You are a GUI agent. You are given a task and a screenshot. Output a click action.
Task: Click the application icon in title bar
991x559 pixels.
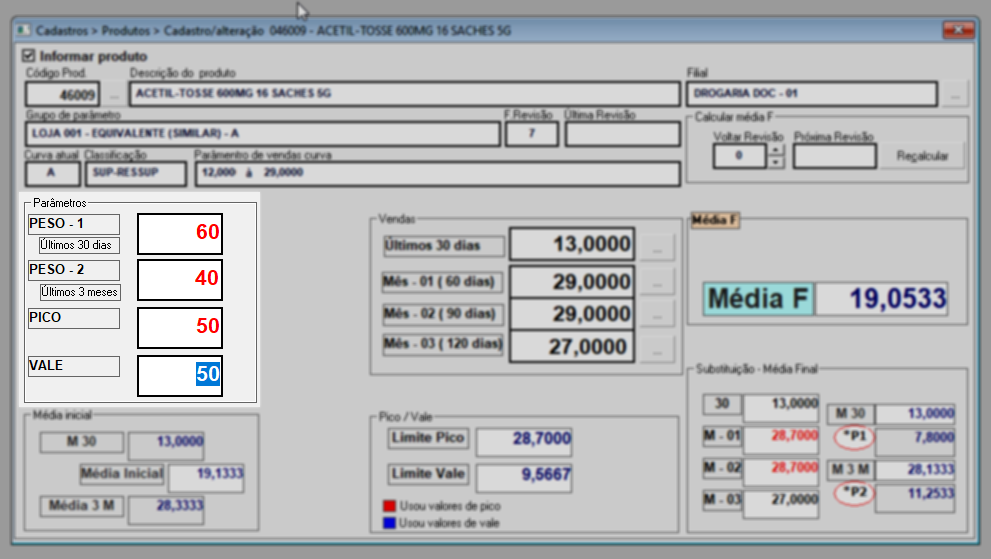(x=23, y=30)
